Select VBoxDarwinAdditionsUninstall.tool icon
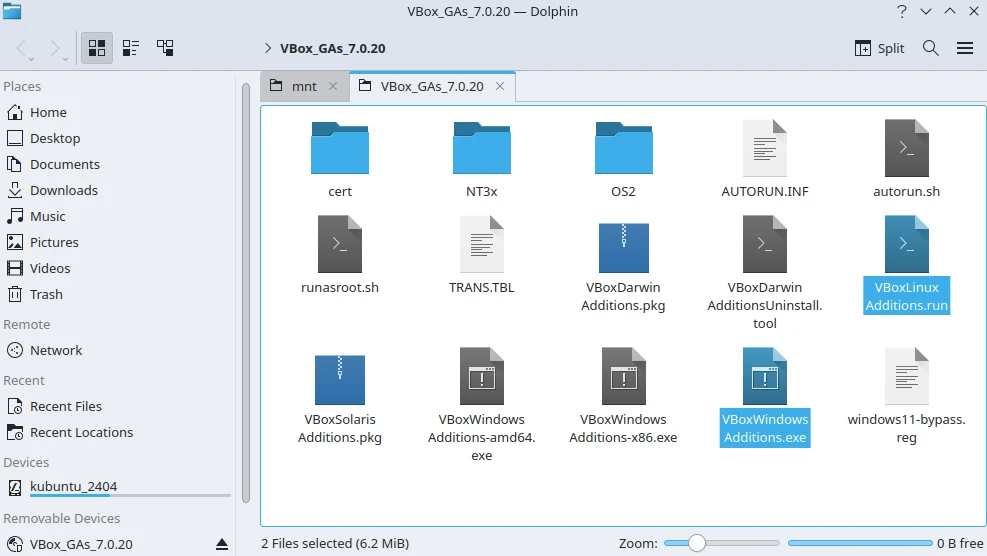The height and width of the screenshot is (556, 987). (765, 244)
